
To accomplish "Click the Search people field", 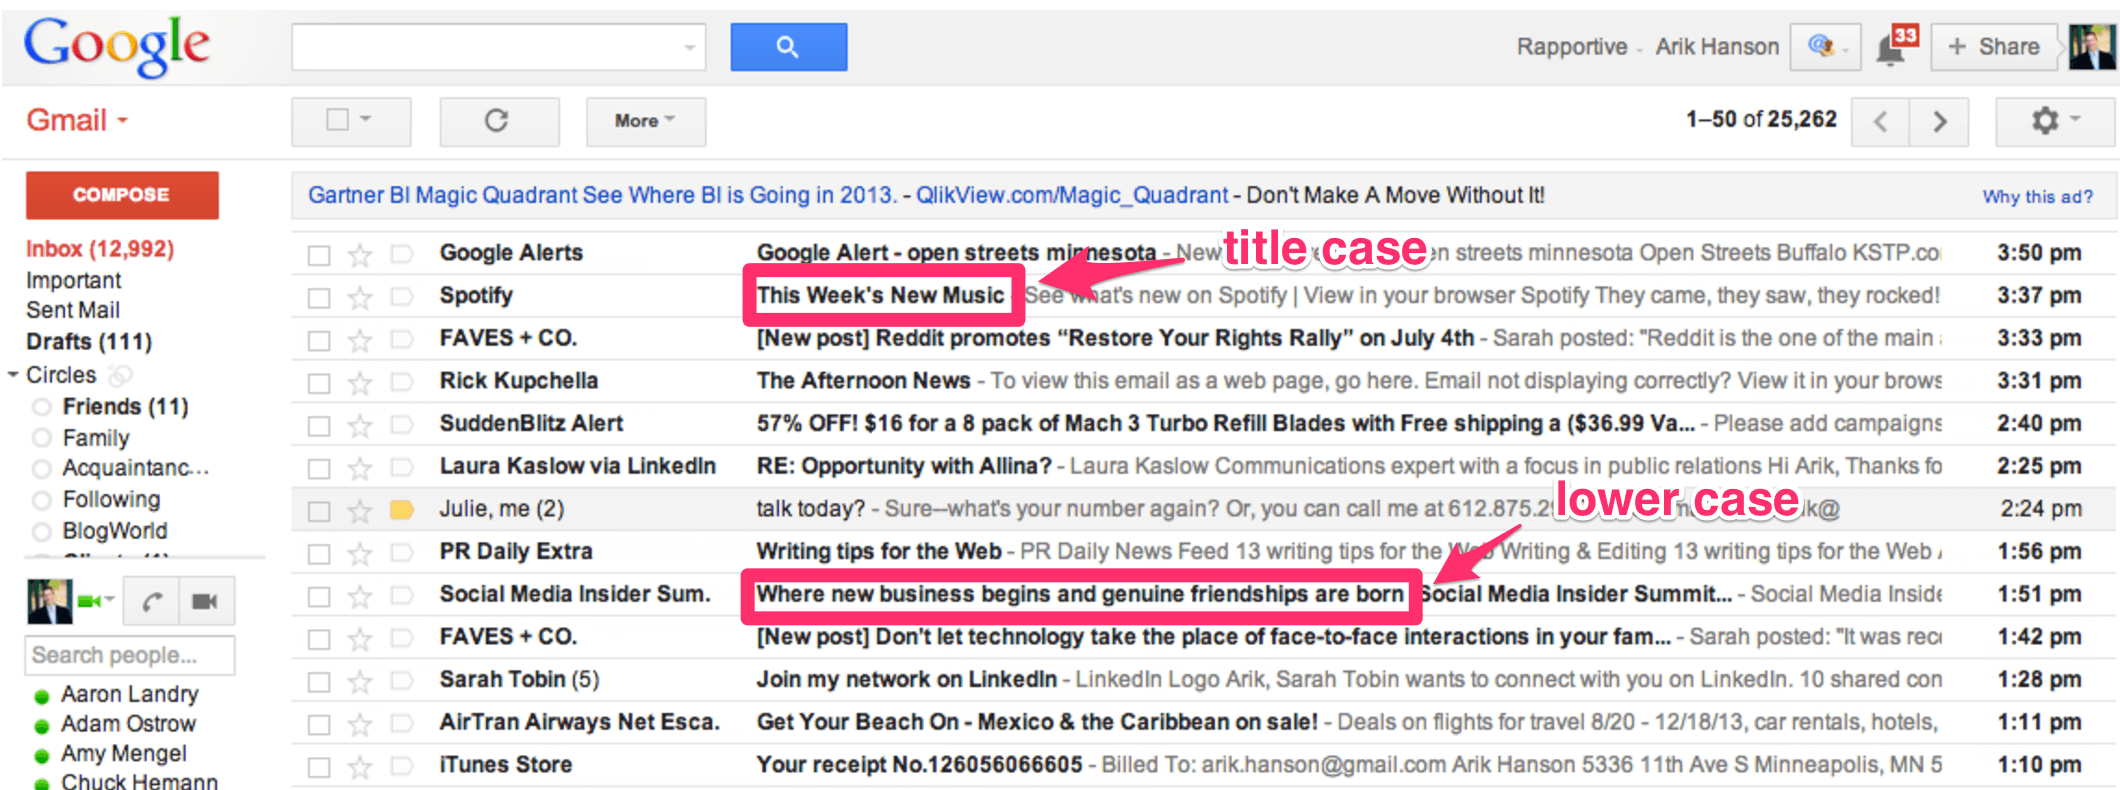I will 129,656.
